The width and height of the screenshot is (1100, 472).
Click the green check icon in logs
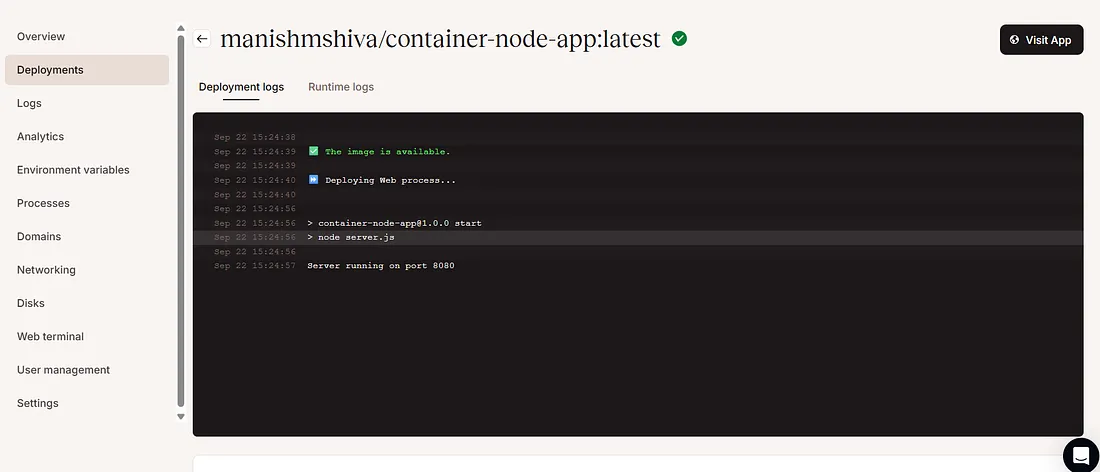(x=313, y=152)
